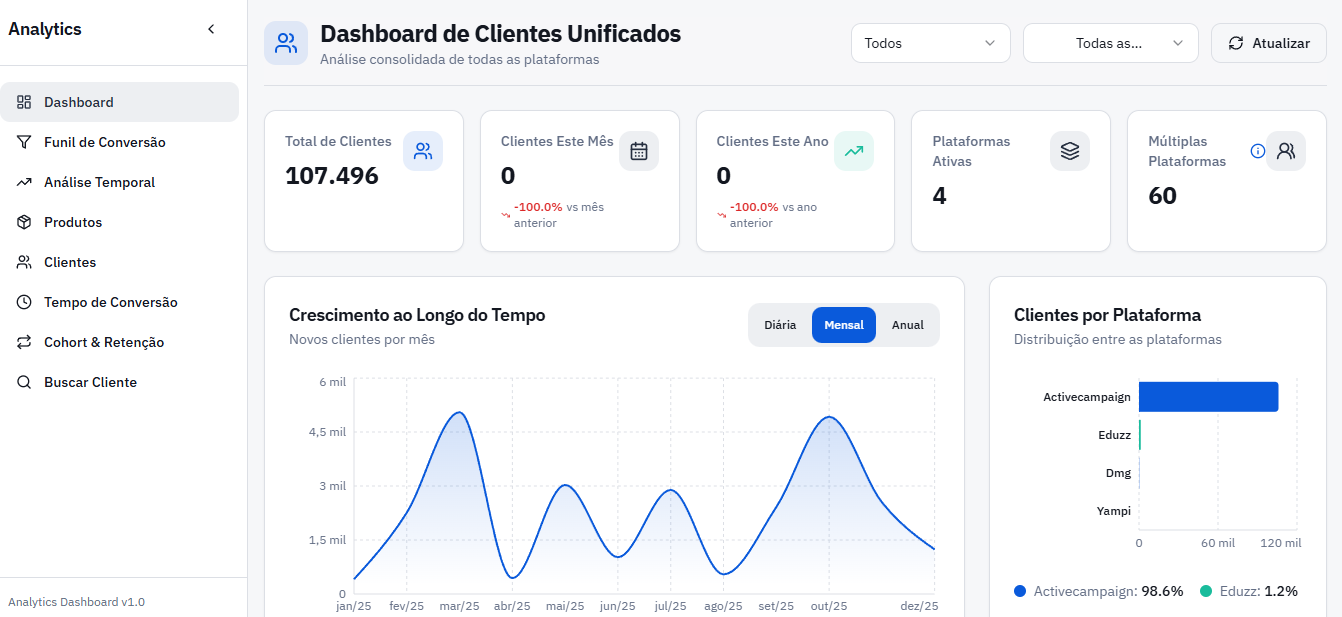The image size is (1342, 617).
Task: Collapse the Analytics sidebar with the chevron
Action: [x=211, y=29]
